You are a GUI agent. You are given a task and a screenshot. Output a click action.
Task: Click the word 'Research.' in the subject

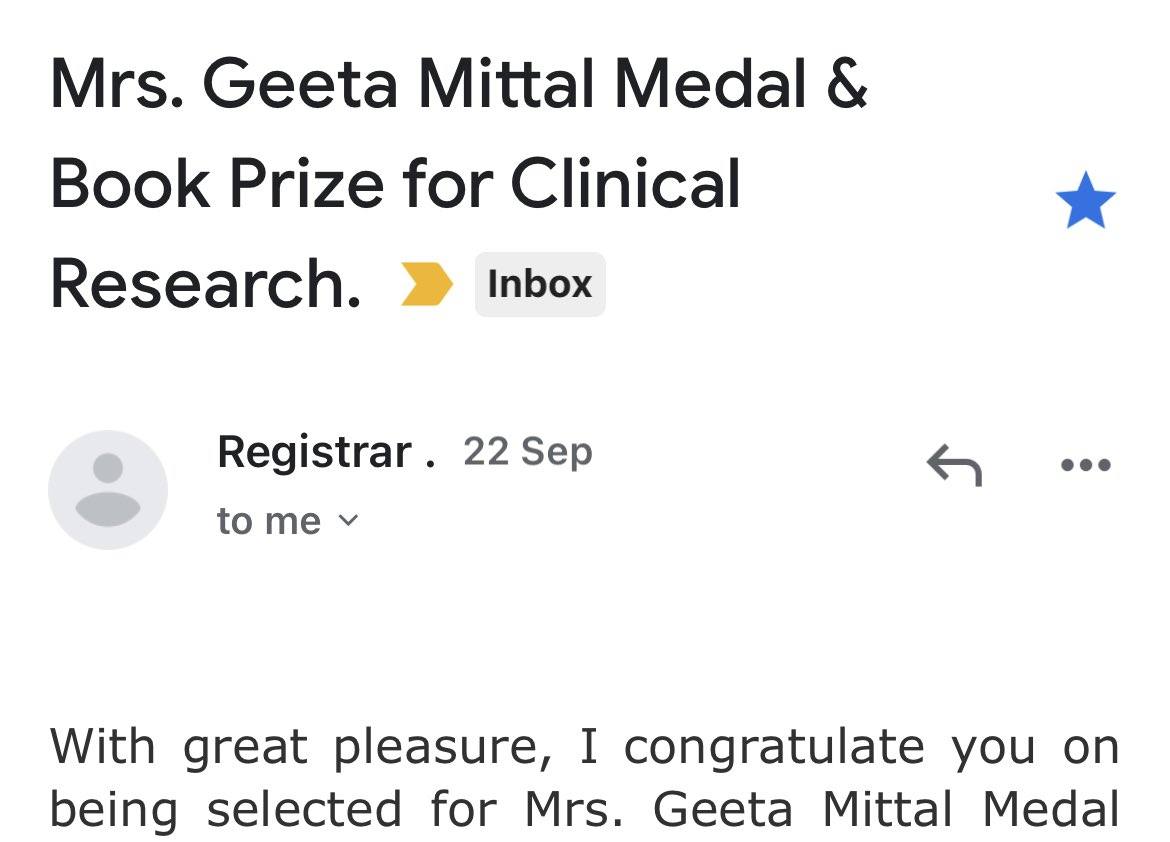pos(206,284)
